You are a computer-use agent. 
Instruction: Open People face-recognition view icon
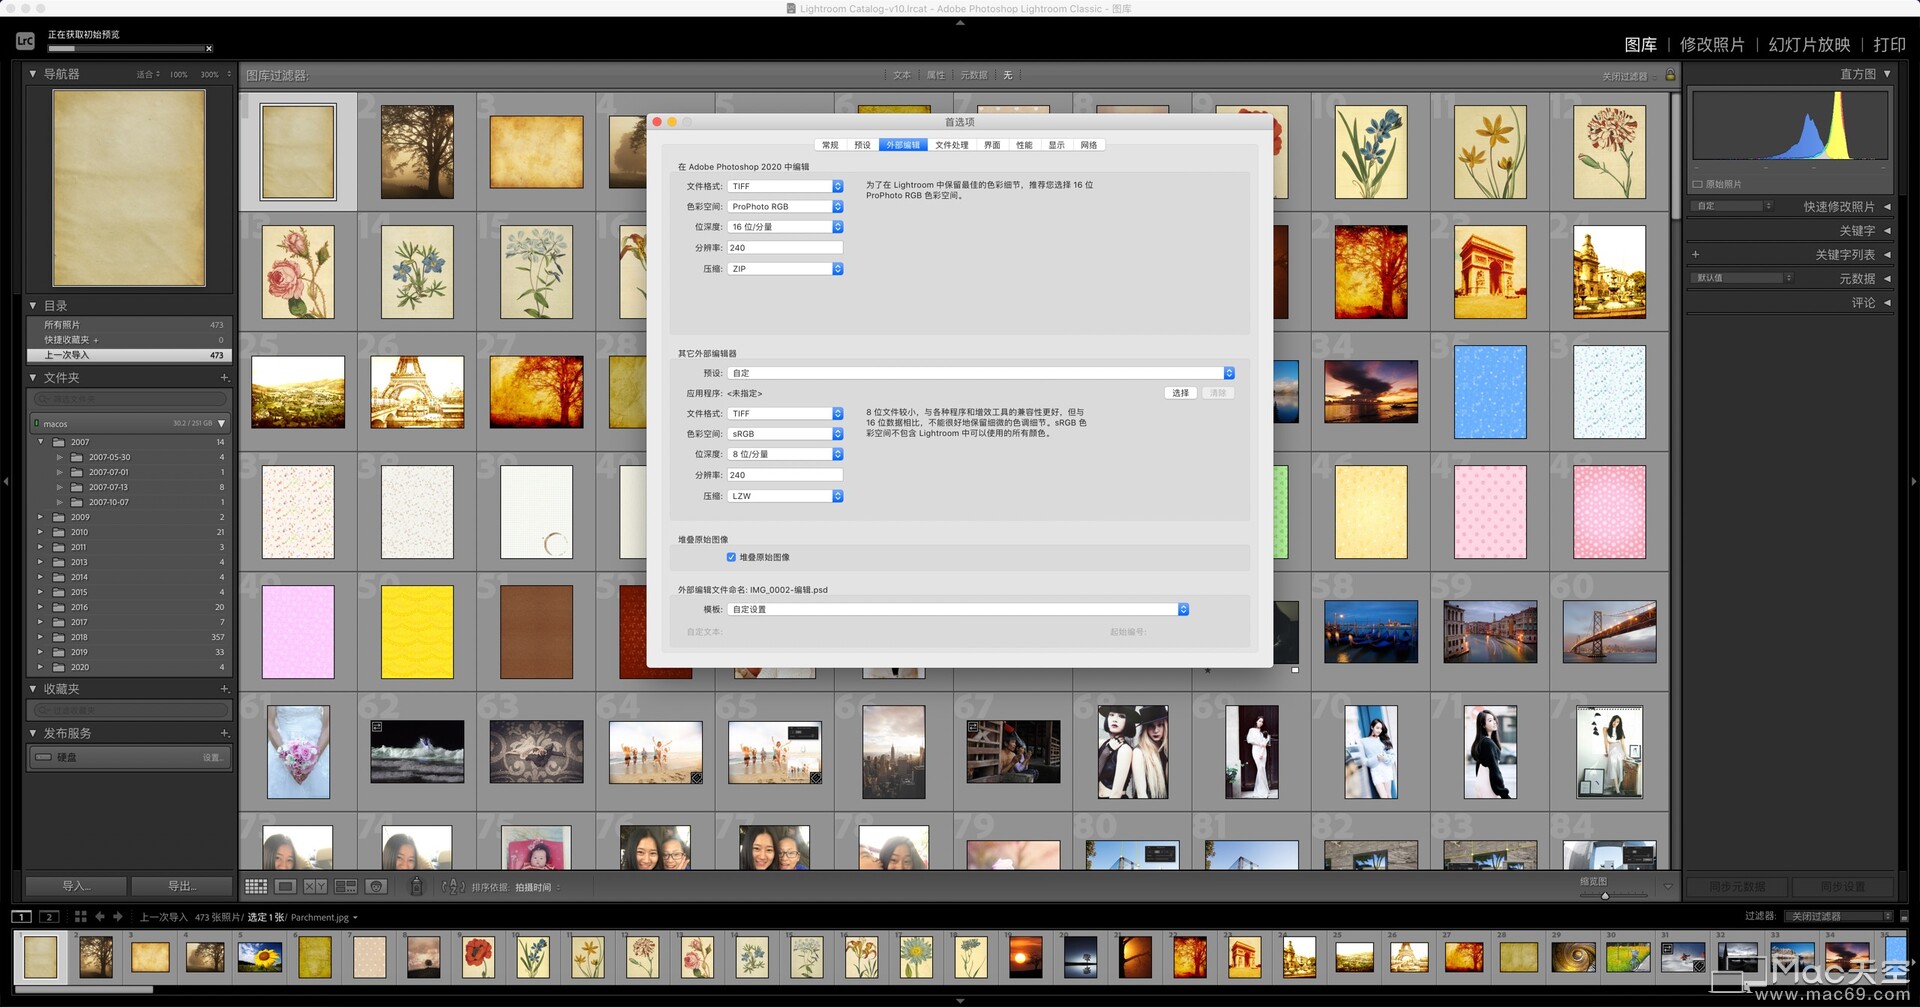(376, 887)
